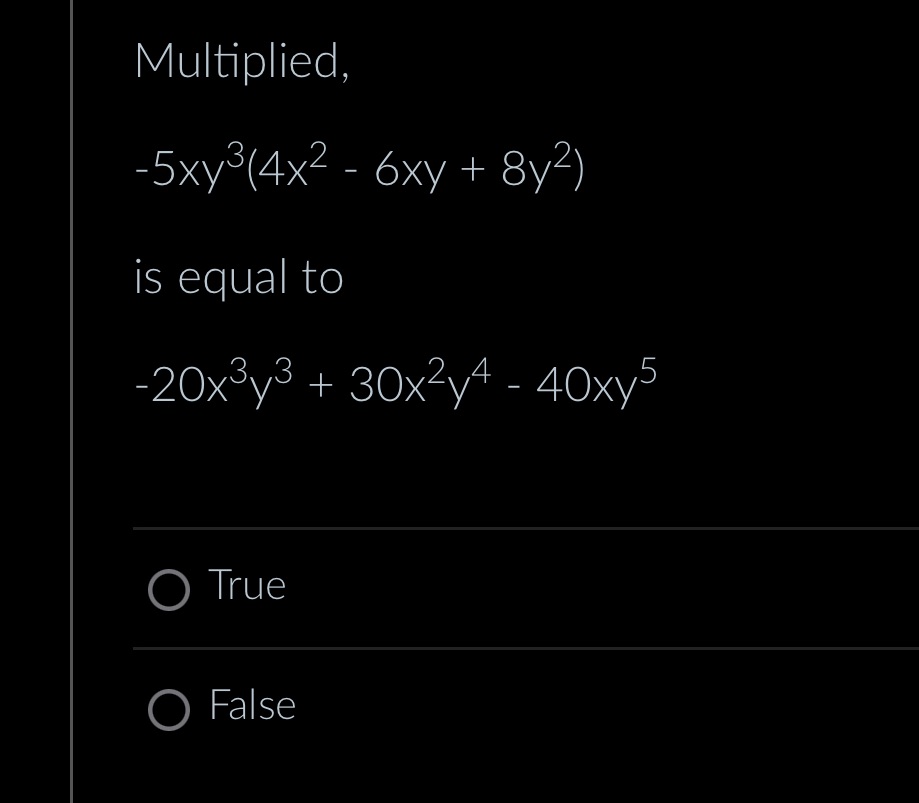Click the expression -5xy³(4x² - 6xy + 8y²)

(x=360, y=168)
